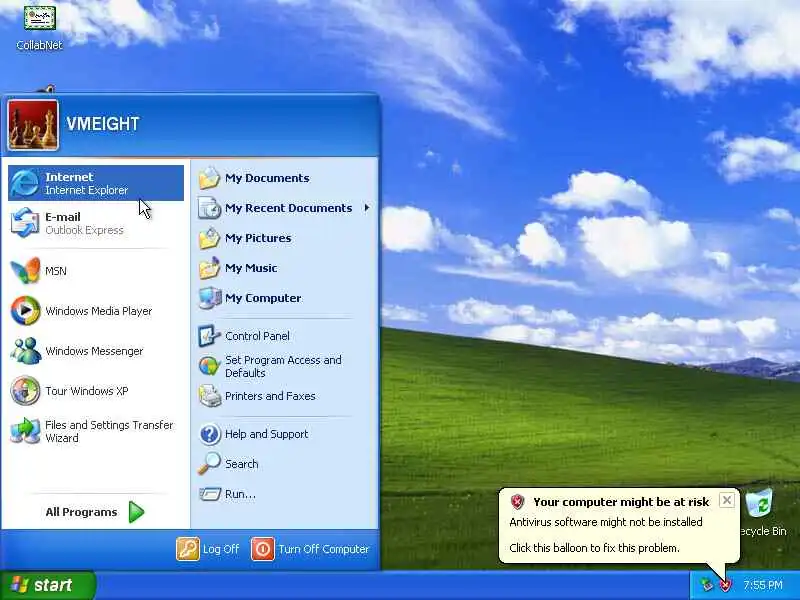
Task: Click the MSN butterfly icon
Action: pos(25,270)
